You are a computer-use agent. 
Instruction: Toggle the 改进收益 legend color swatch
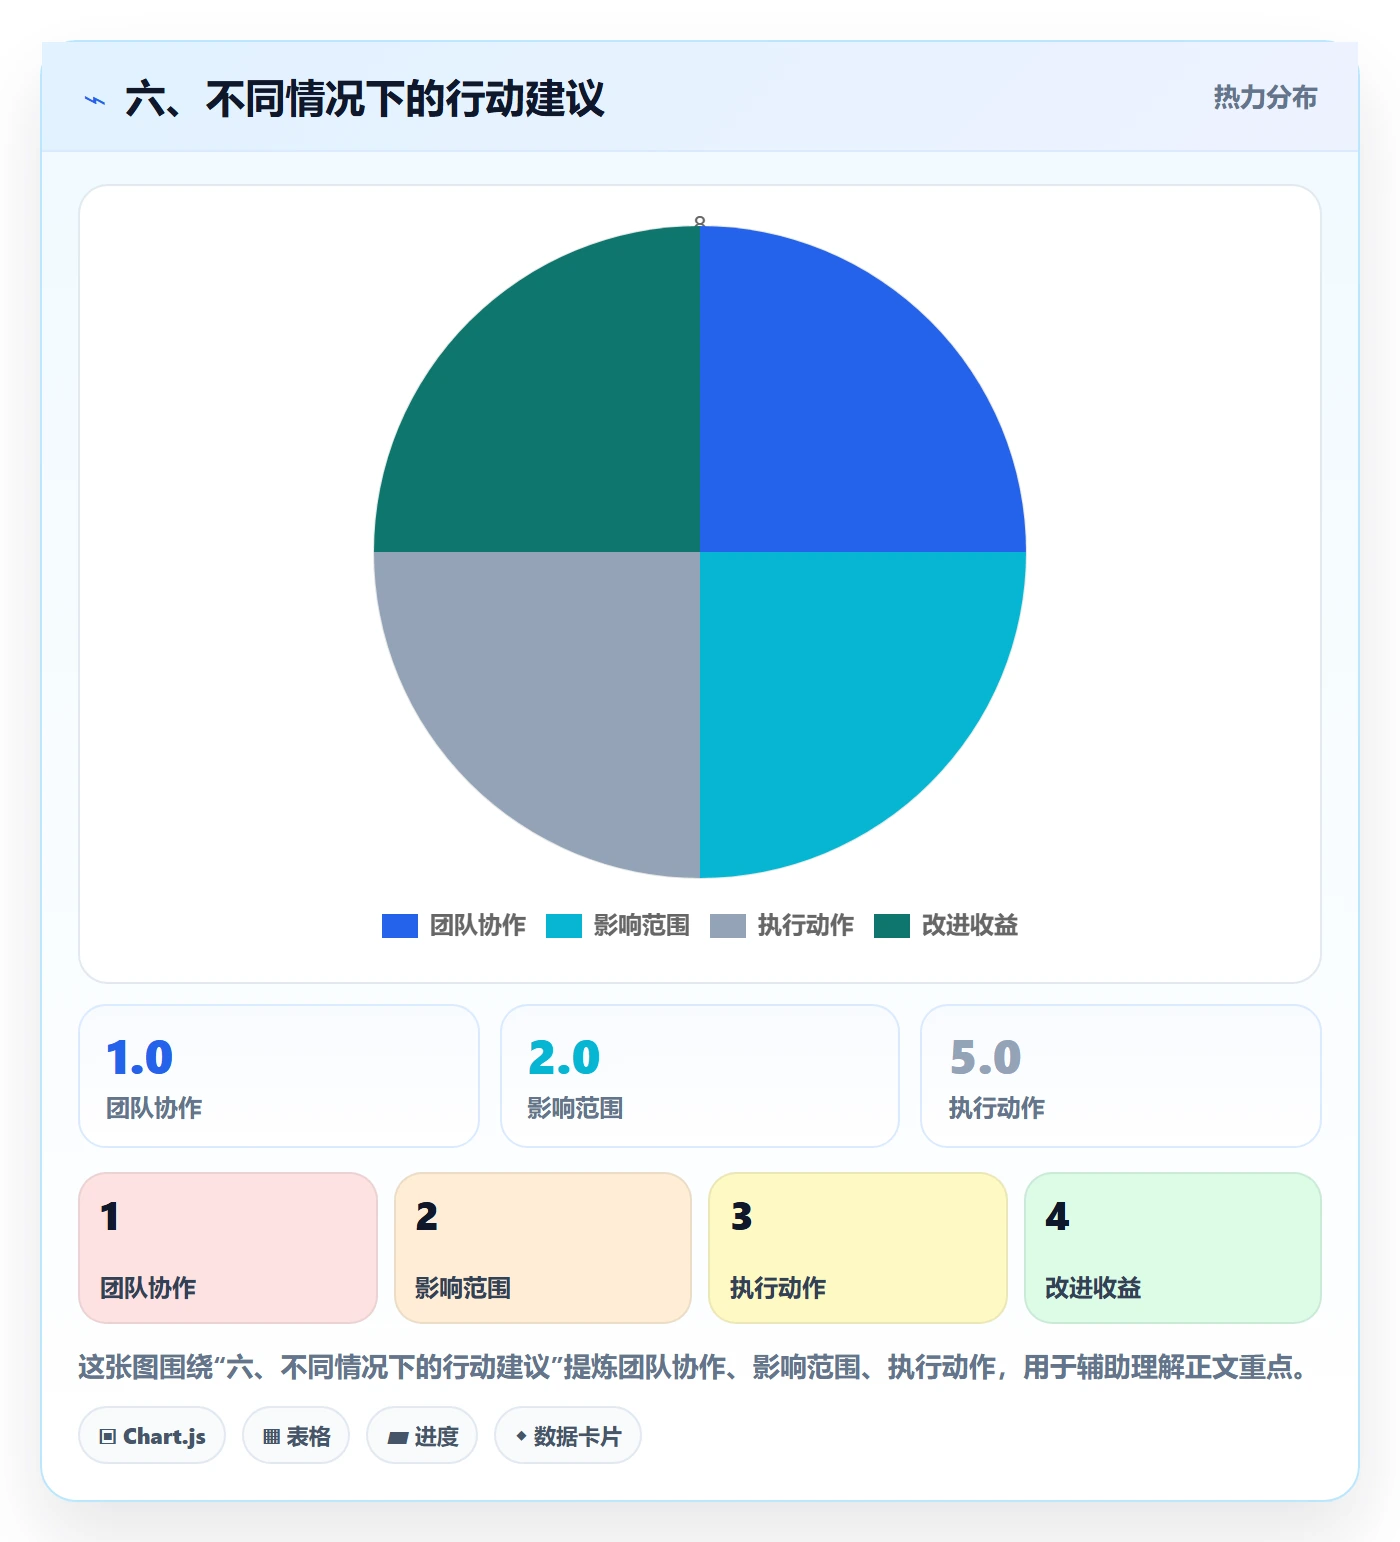(x=891, y=926)
